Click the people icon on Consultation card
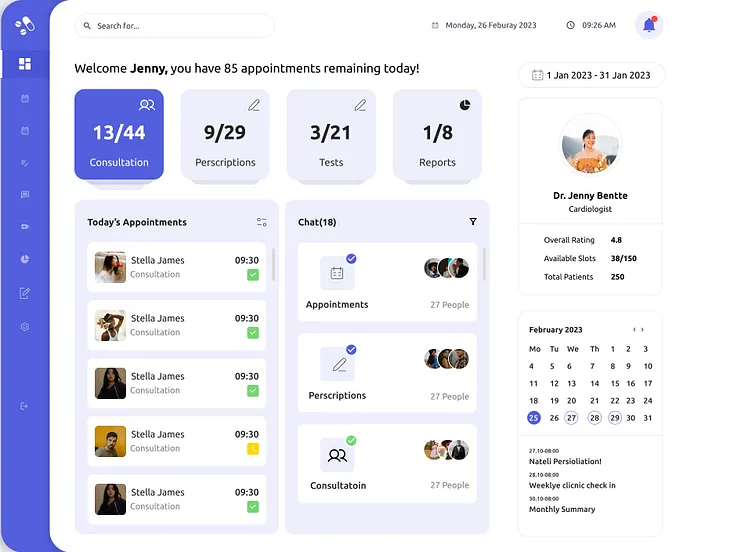This screenshot has height=552, width=752. pyautogui.click(x=147, y=105)
